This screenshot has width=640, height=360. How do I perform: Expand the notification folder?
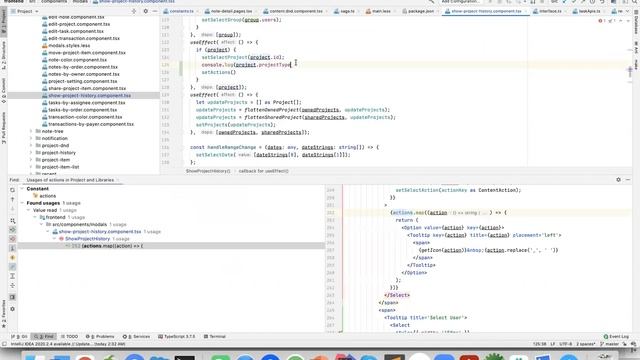(x=31, y=138)
